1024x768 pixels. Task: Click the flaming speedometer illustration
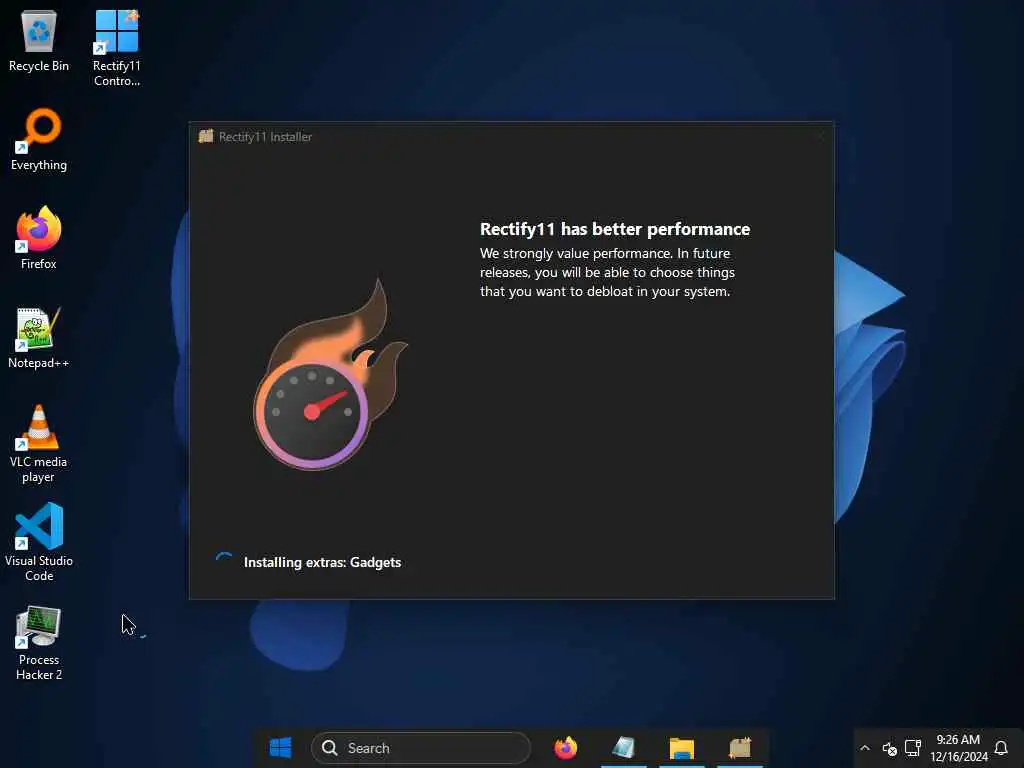pyautogui.click(x=330, y=375)
